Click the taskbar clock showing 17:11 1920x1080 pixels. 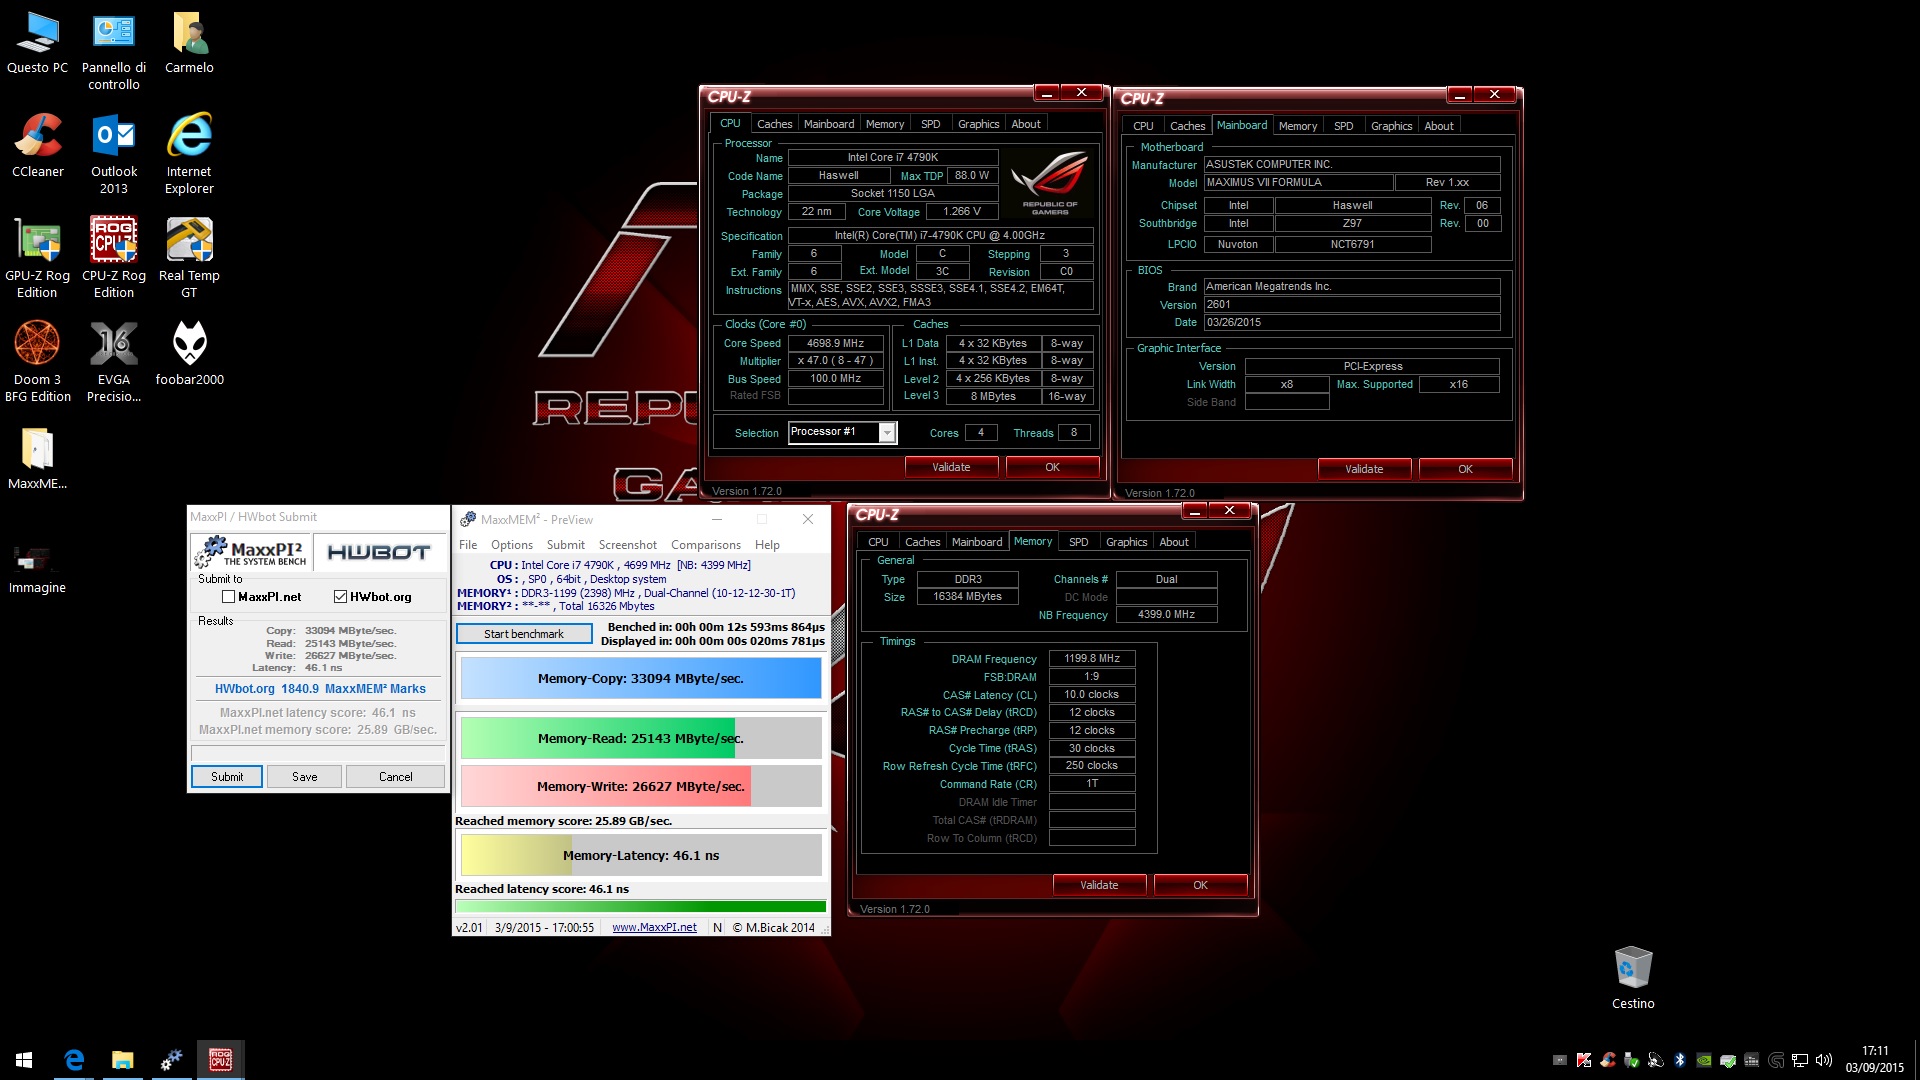pos(1875,1060)
